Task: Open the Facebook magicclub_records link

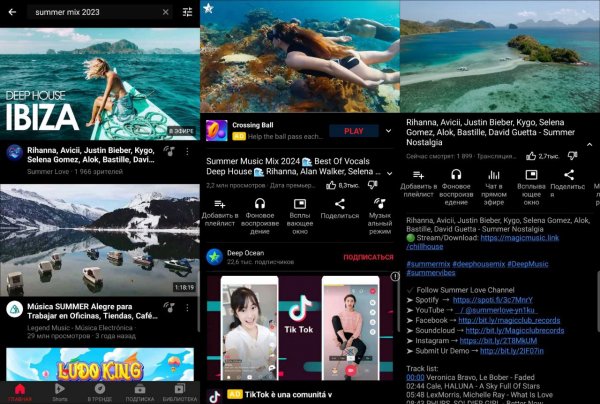Action: point(509,320)
